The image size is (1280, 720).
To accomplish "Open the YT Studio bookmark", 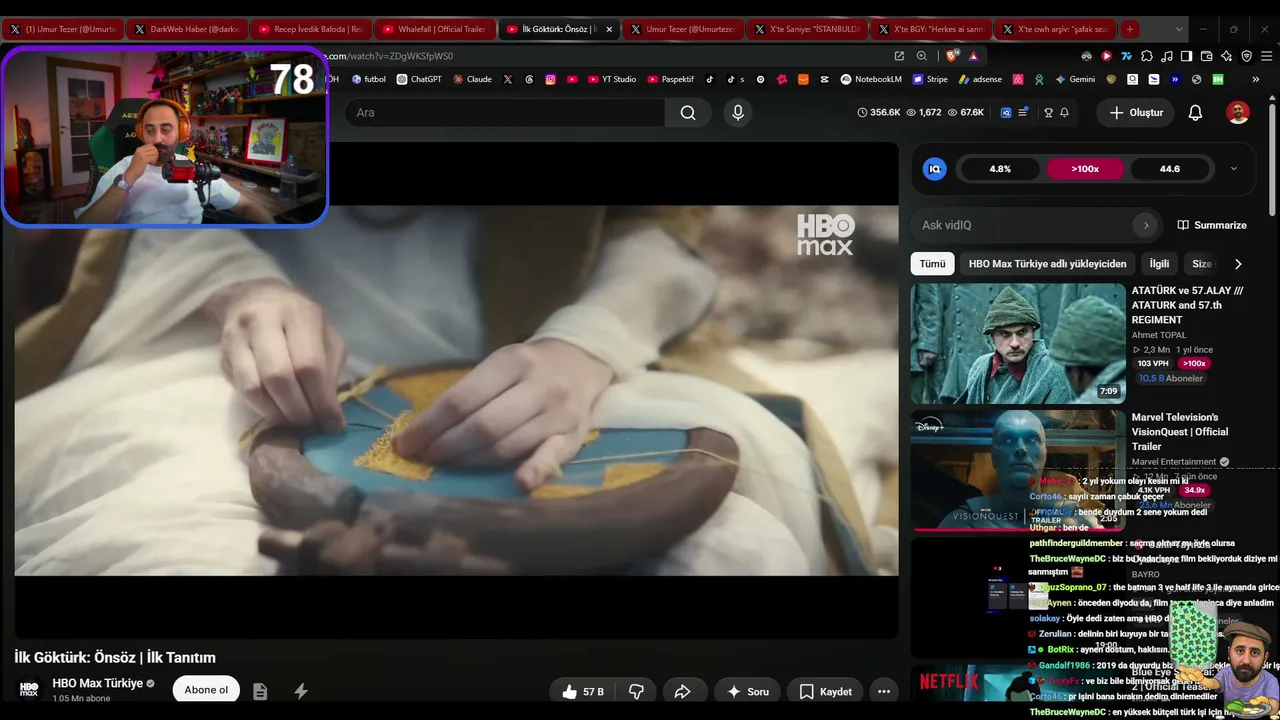I will click(611, 79).
